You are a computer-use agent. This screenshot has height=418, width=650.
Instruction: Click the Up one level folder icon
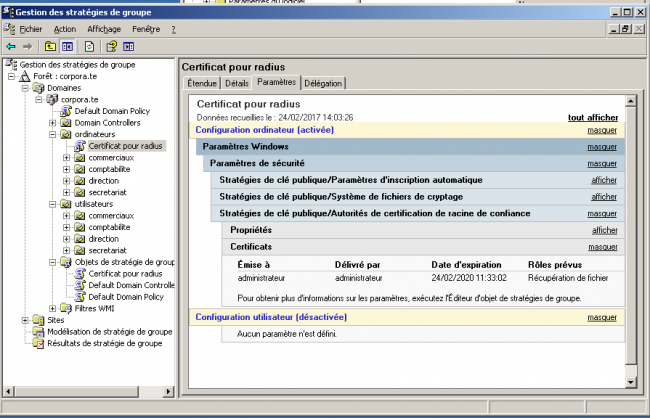pyautogui.click(x=49, y=46)
